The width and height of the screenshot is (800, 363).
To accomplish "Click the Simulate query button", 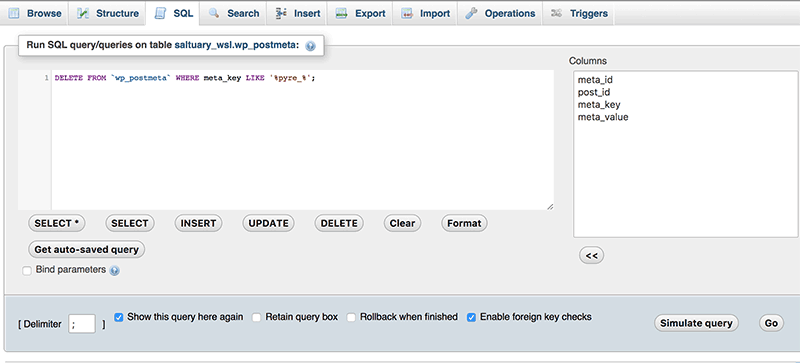I will click(696, 323).
